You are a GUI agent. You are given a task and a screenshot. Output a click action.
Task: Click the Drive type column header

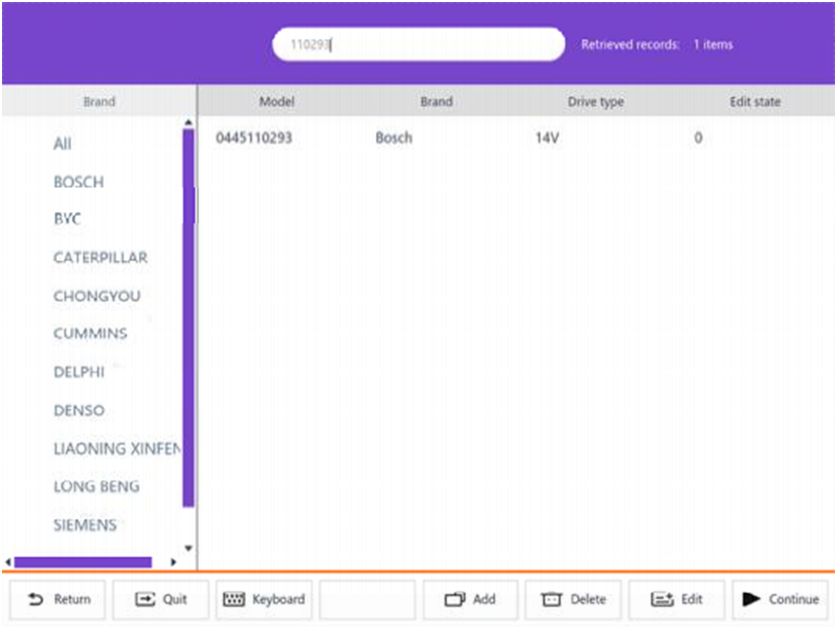595,102
